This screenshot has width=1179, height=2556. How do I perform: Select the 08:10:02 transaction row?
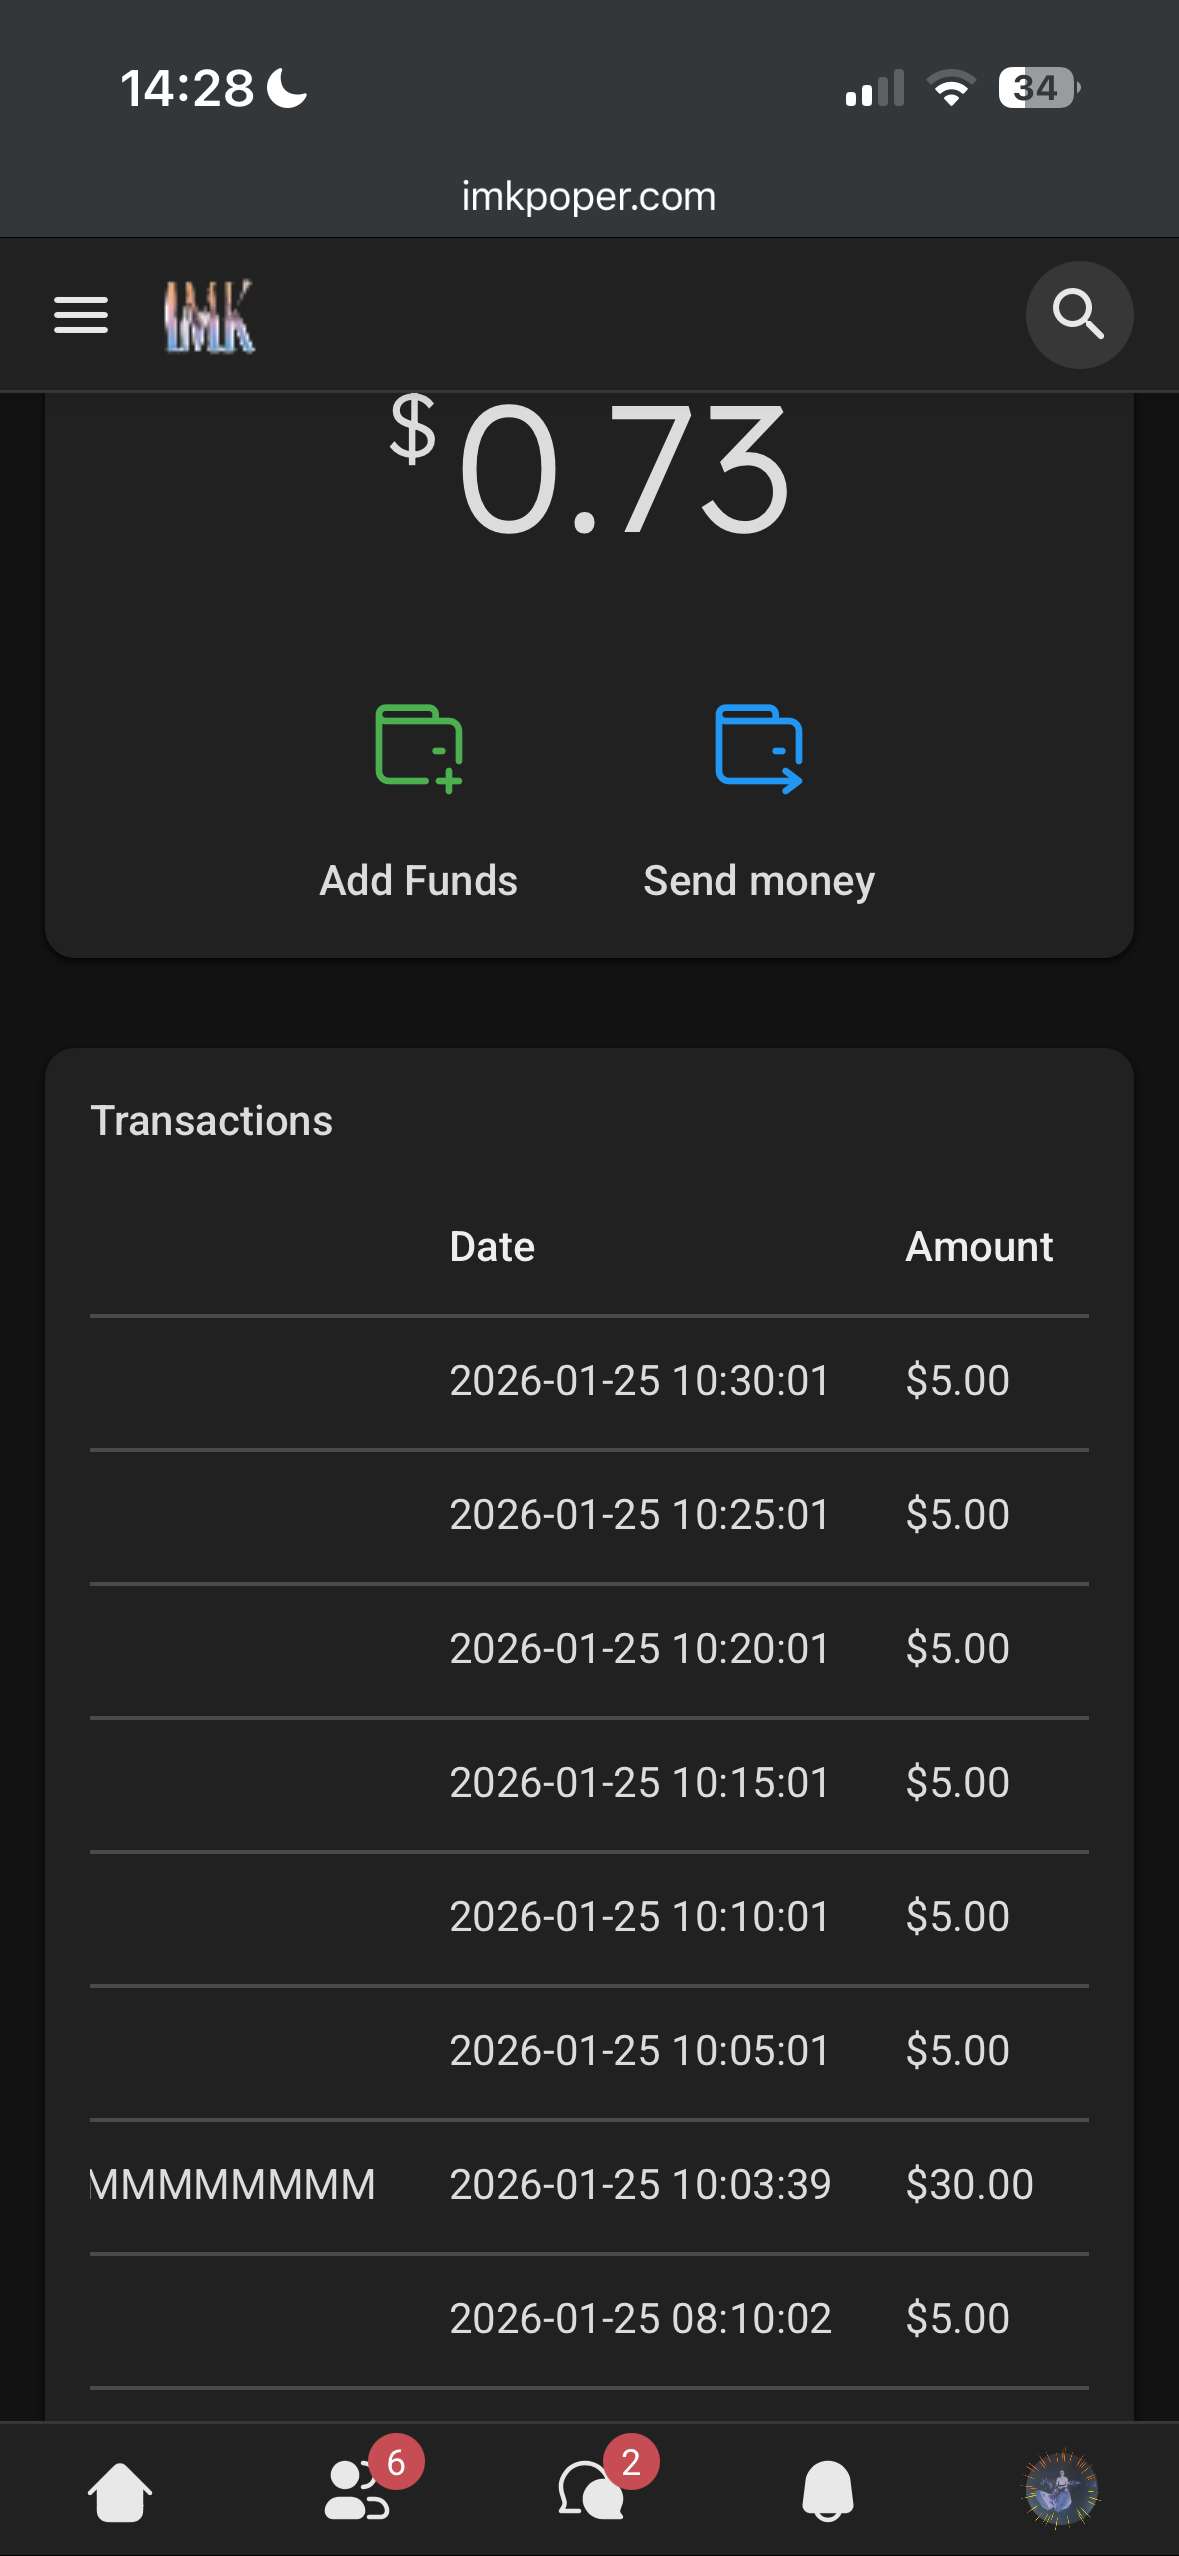tap(640, 2319)
